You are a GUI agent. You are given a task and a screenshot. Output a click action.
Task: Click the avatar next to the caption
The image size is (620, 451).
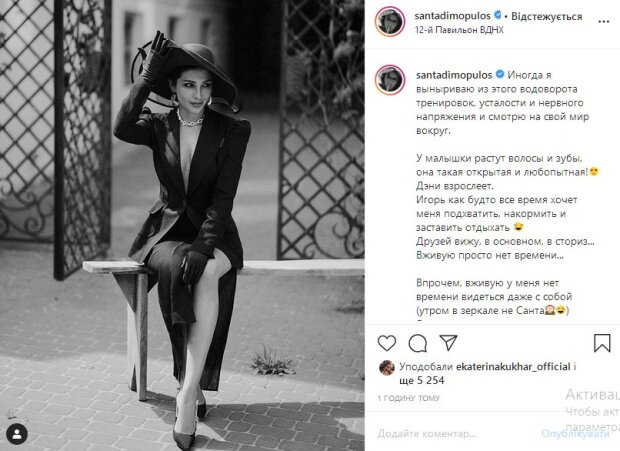coord(390,80)
